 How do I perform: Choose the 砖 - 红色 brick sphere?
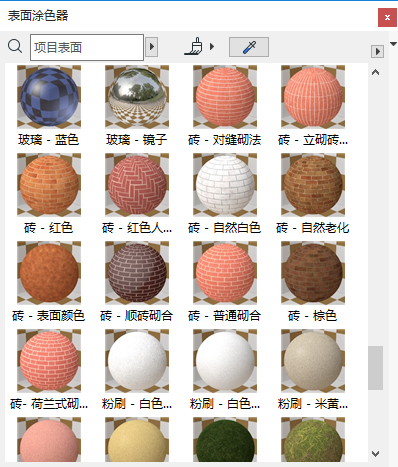[49, 185]
